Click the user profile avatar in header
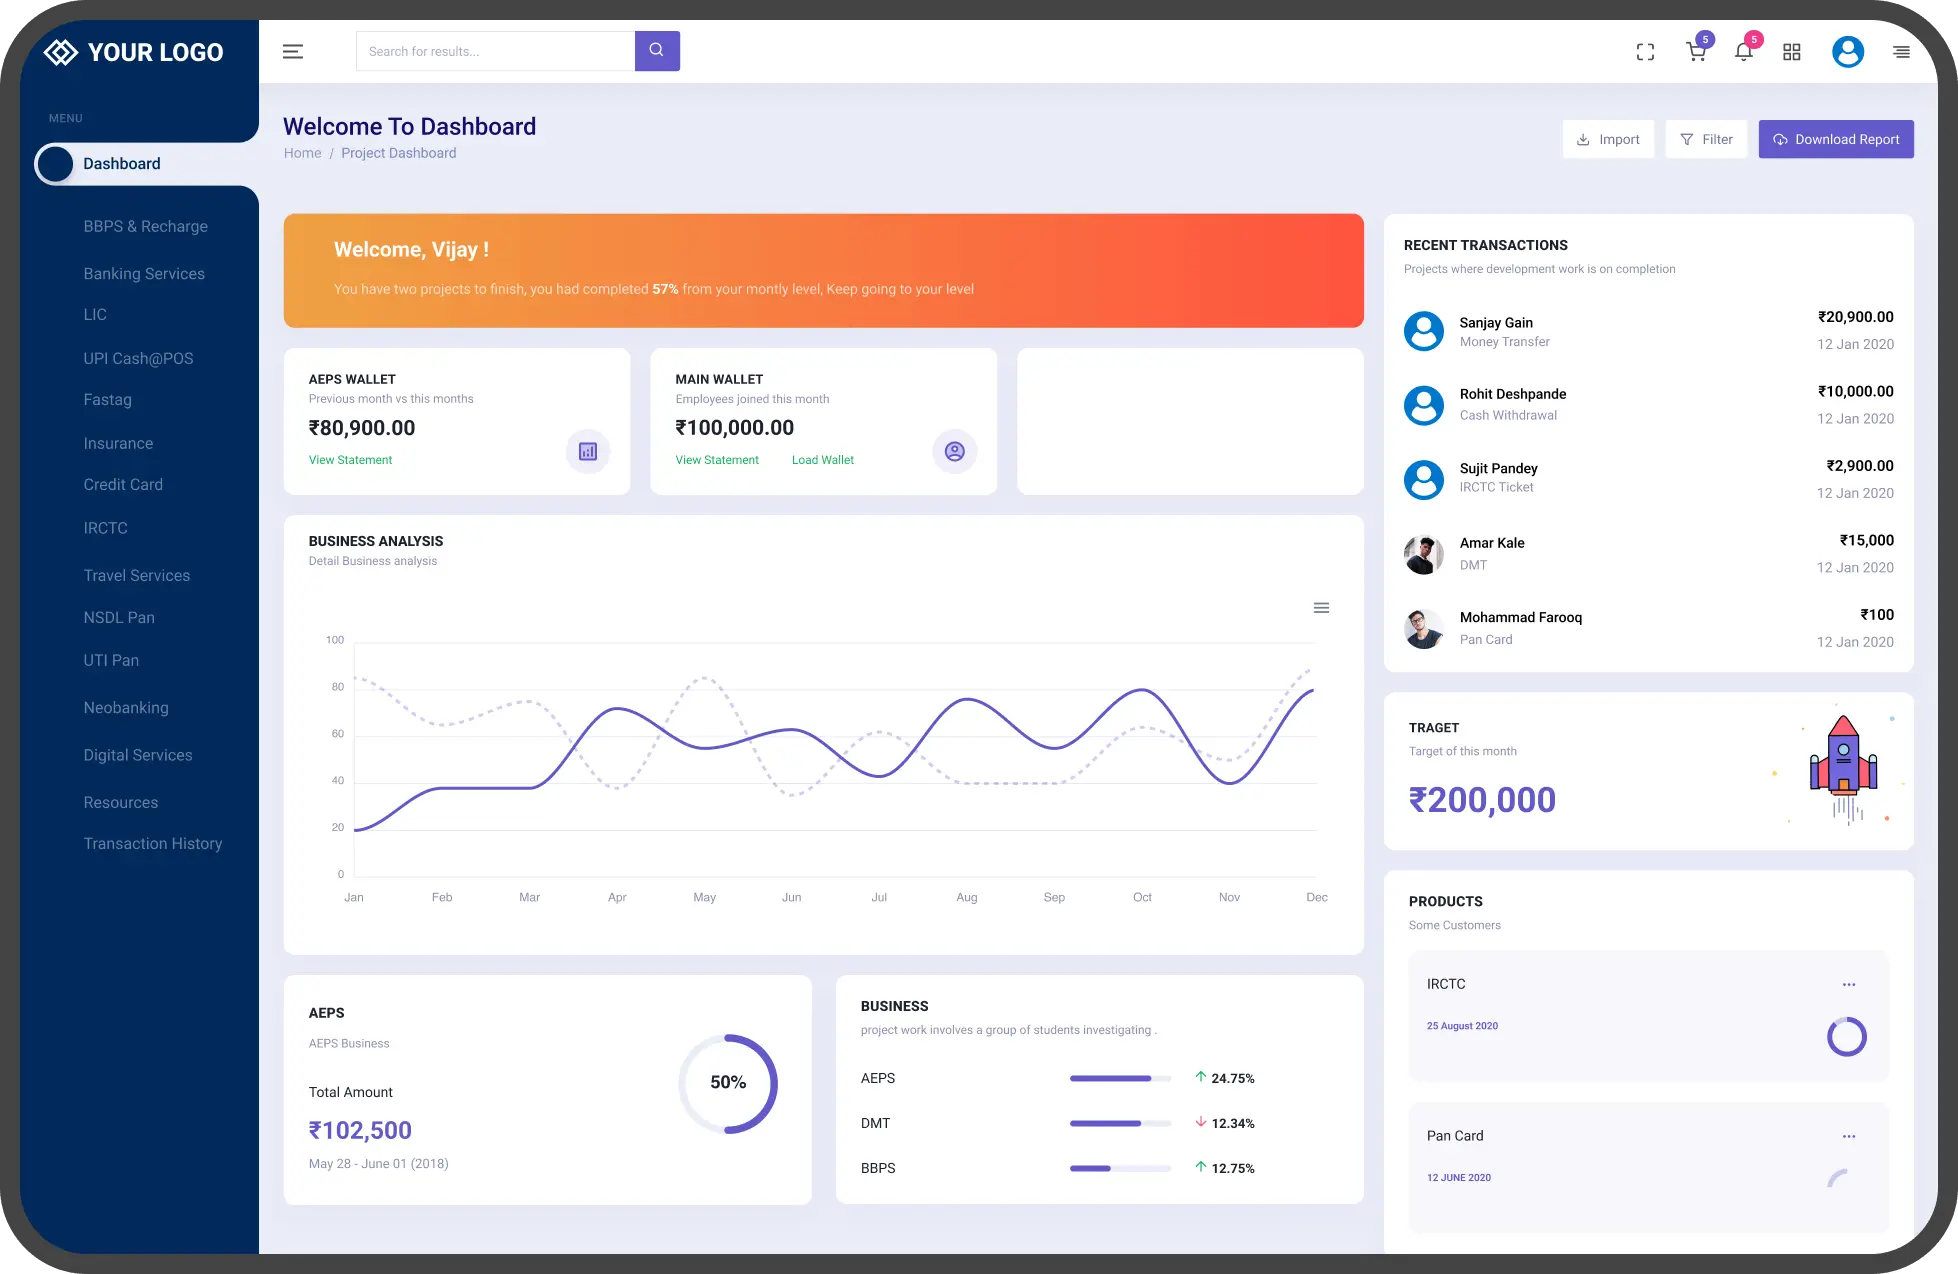 1847,52
